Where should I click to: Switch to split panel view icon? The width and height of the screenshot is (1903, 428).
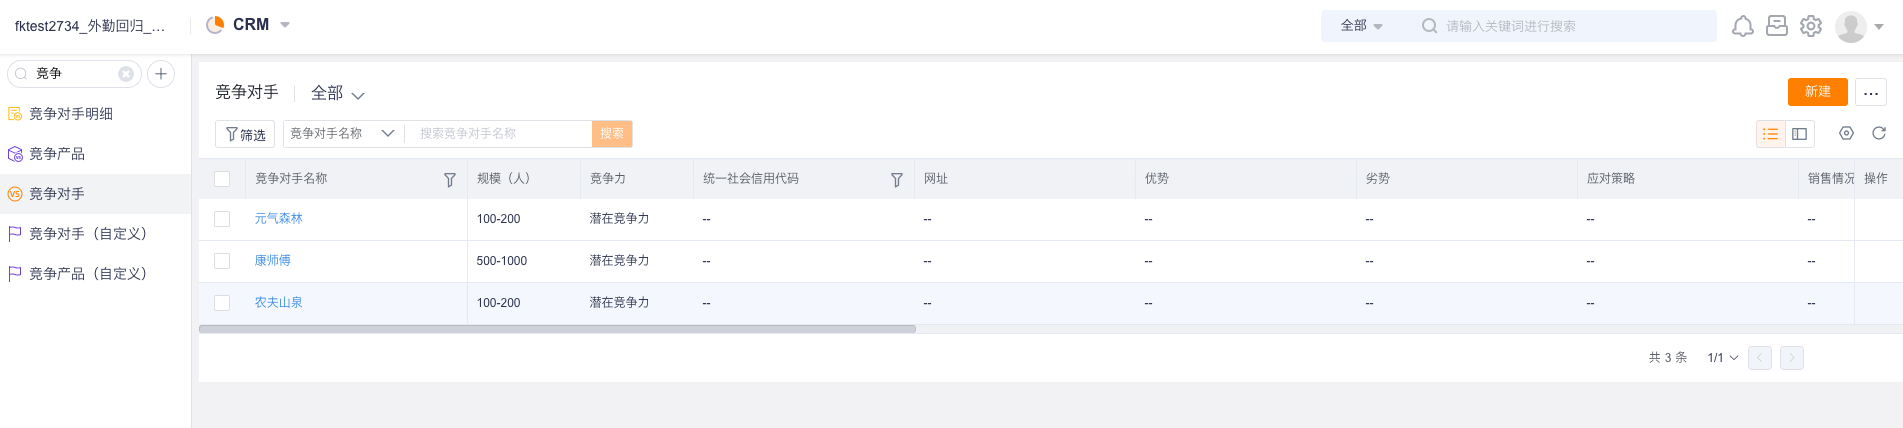[1800, 134]
